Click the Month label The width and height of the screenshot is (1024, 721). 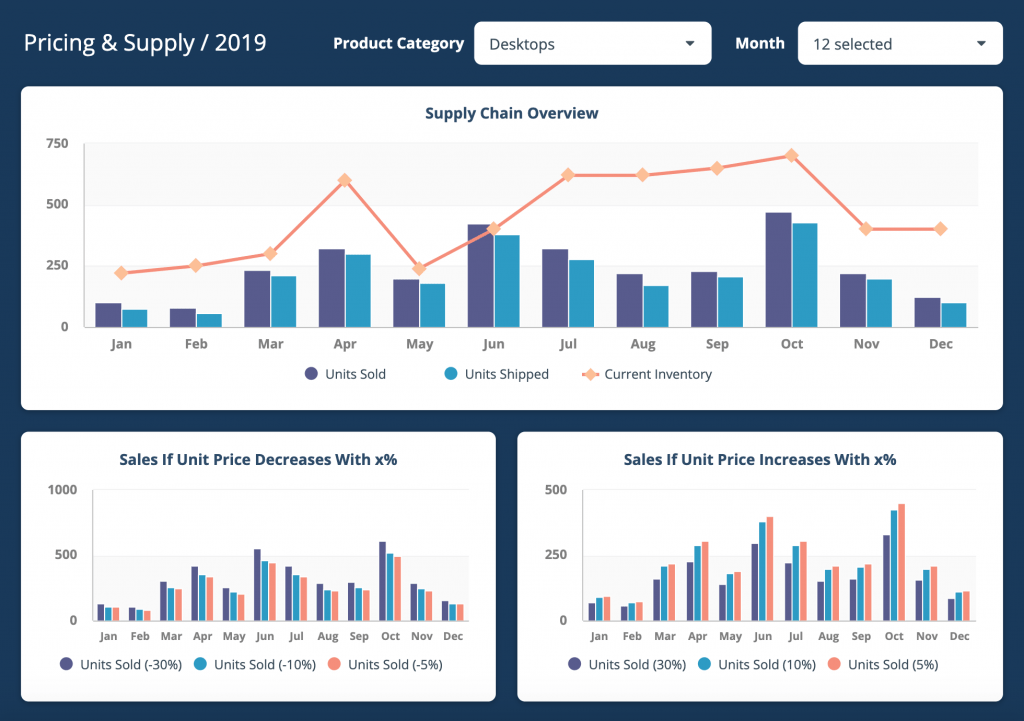[760, 43]
